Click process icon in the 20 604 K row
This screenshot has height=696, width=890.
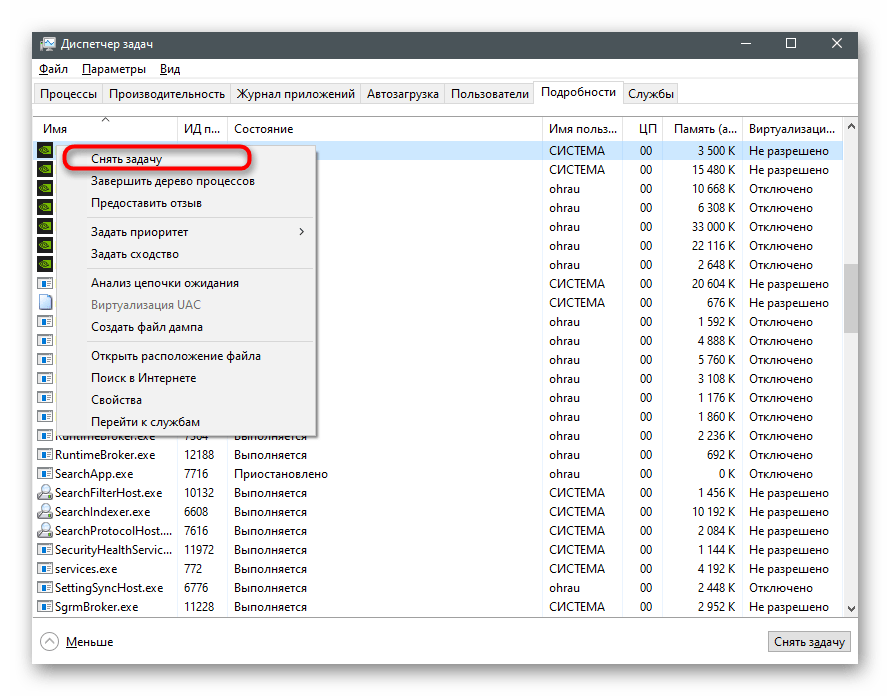coord(45,283)
